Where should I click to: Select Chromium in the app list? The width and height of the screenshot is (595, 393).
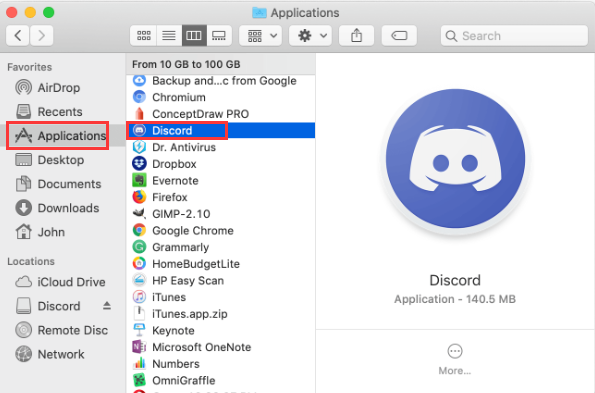pos(220,97)
